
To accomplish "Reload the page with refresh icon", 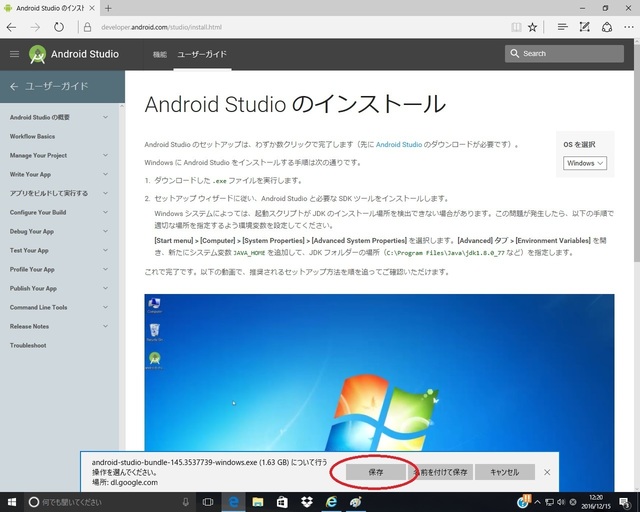I will (59, 27).
